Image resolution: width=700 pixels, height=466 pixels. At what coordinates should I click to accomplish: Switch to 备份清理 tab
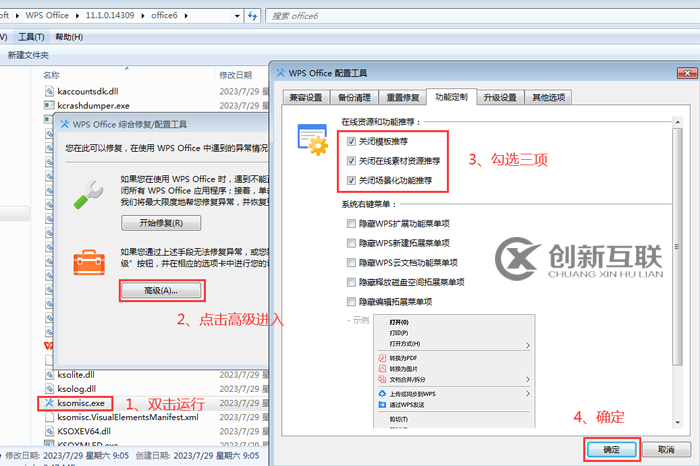[x=354, y=97]
